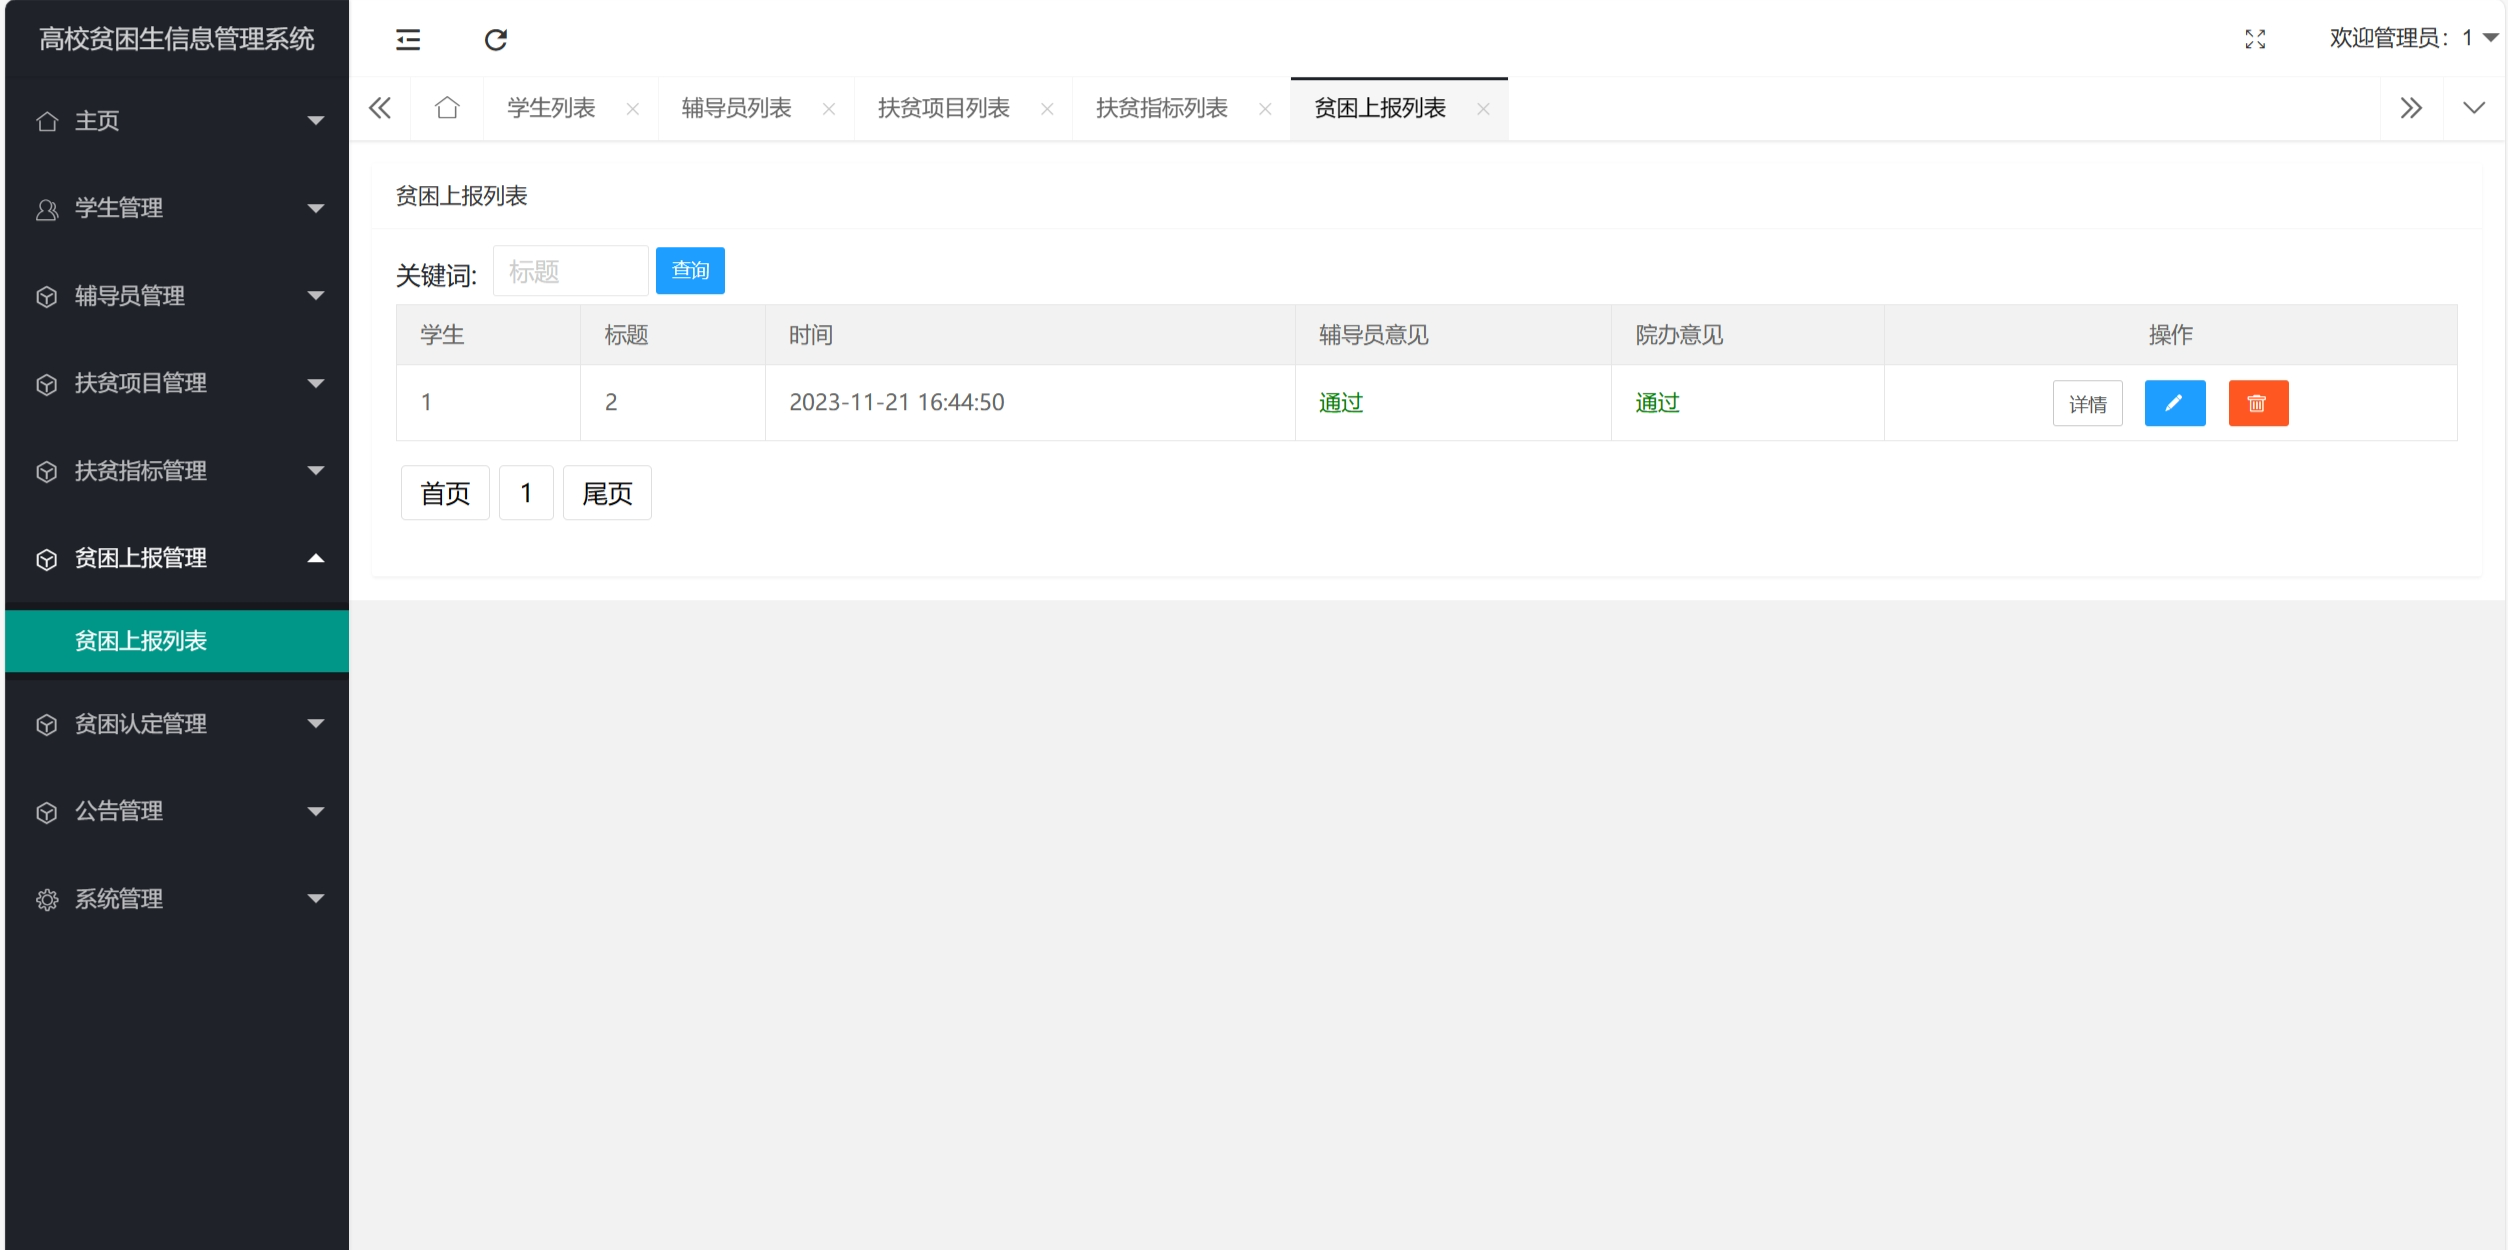This screenshot has width=2508, height=1250.
Task: Close the 学生列表 tab
Action: (x=633, y=109)
